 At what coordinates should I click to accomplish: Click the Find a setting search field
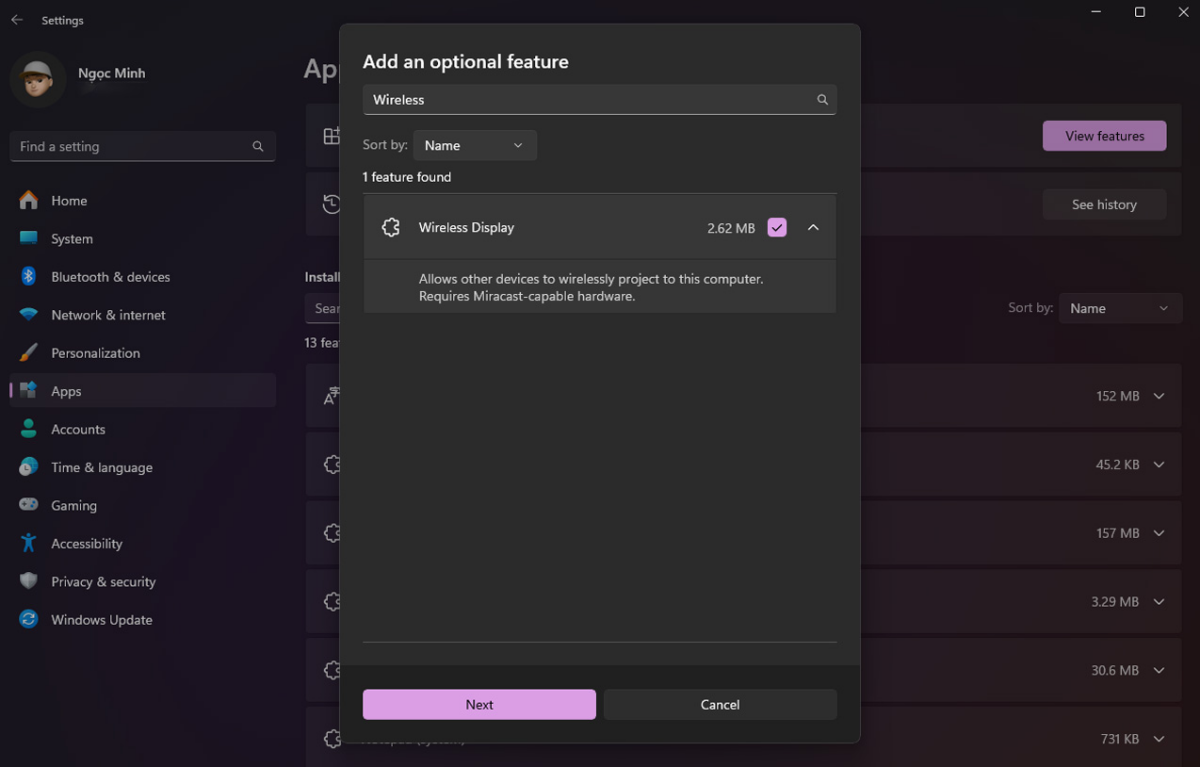[132, 146]
